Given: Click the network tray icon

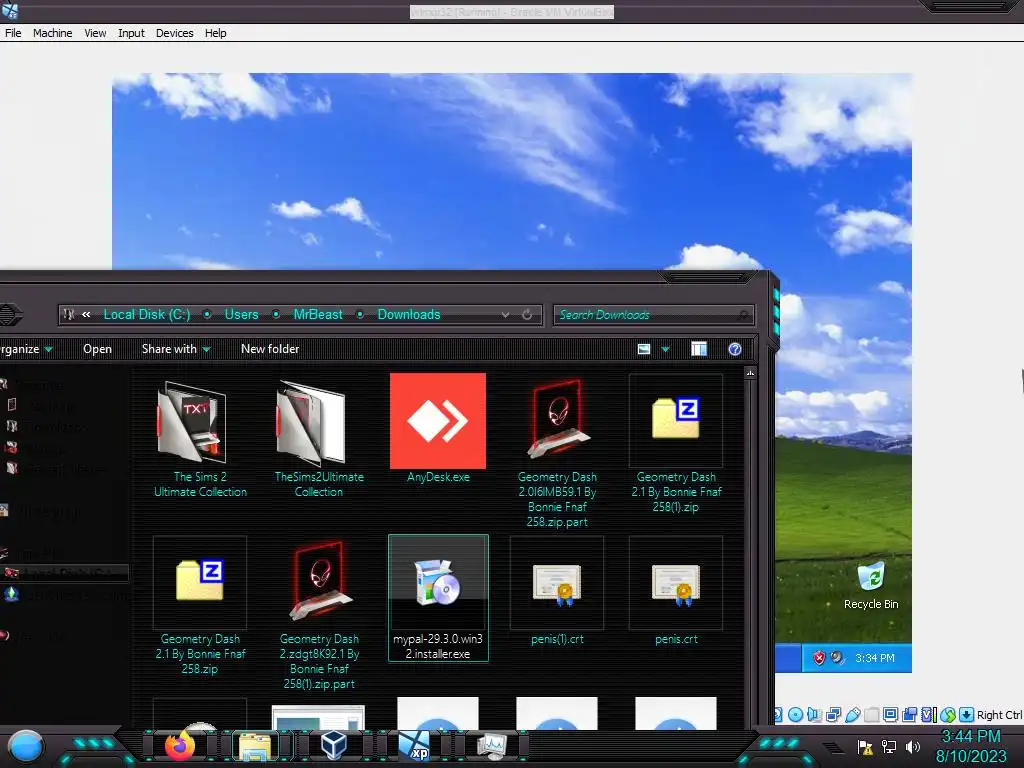Looking at the screenshot, I should pos(889,746).
